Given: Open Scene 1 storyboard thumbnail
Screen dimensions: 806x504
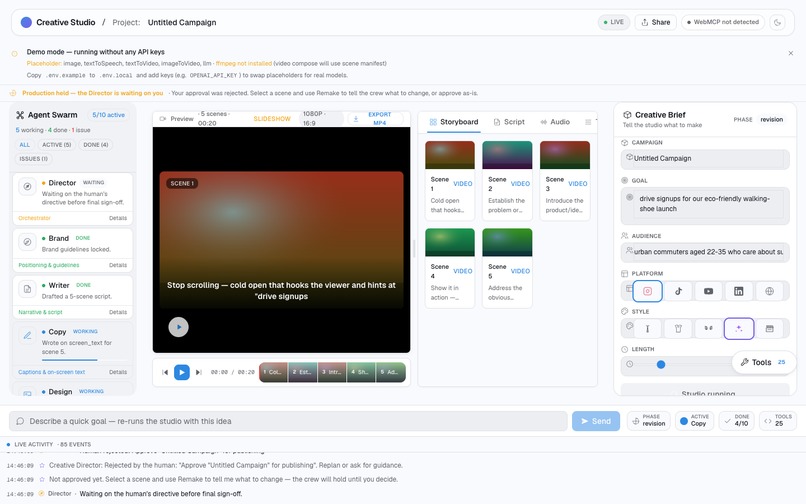Looking at the screenshot, I should pyautogui.click(x=450, y=155).
